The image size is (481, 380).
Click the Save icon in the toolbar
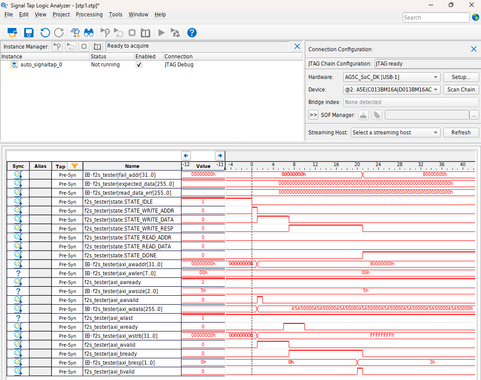point(29,33)
